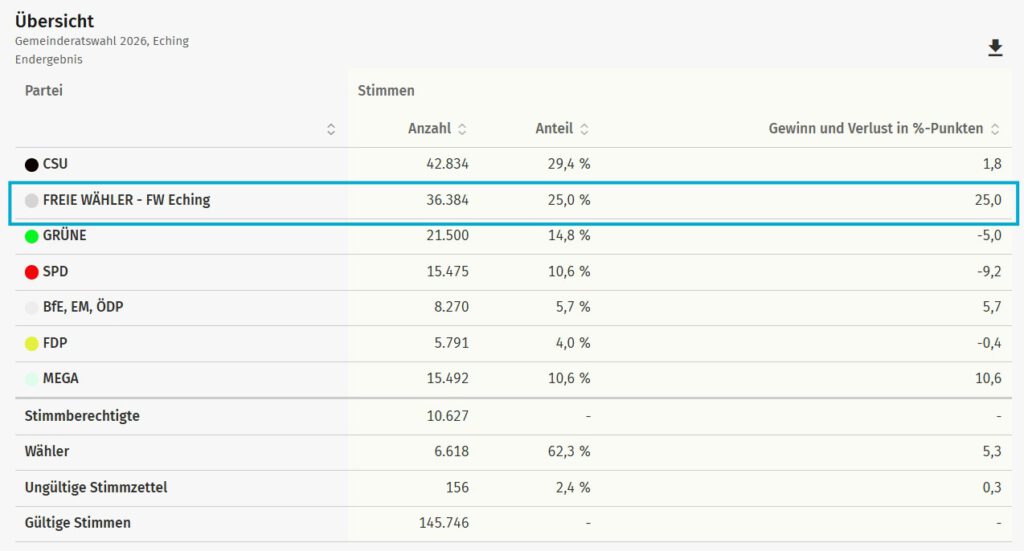This screenshot has width=1024, height=551.
Task: Sort table by Partei column arrows
Action: click(x=331, y=129)
